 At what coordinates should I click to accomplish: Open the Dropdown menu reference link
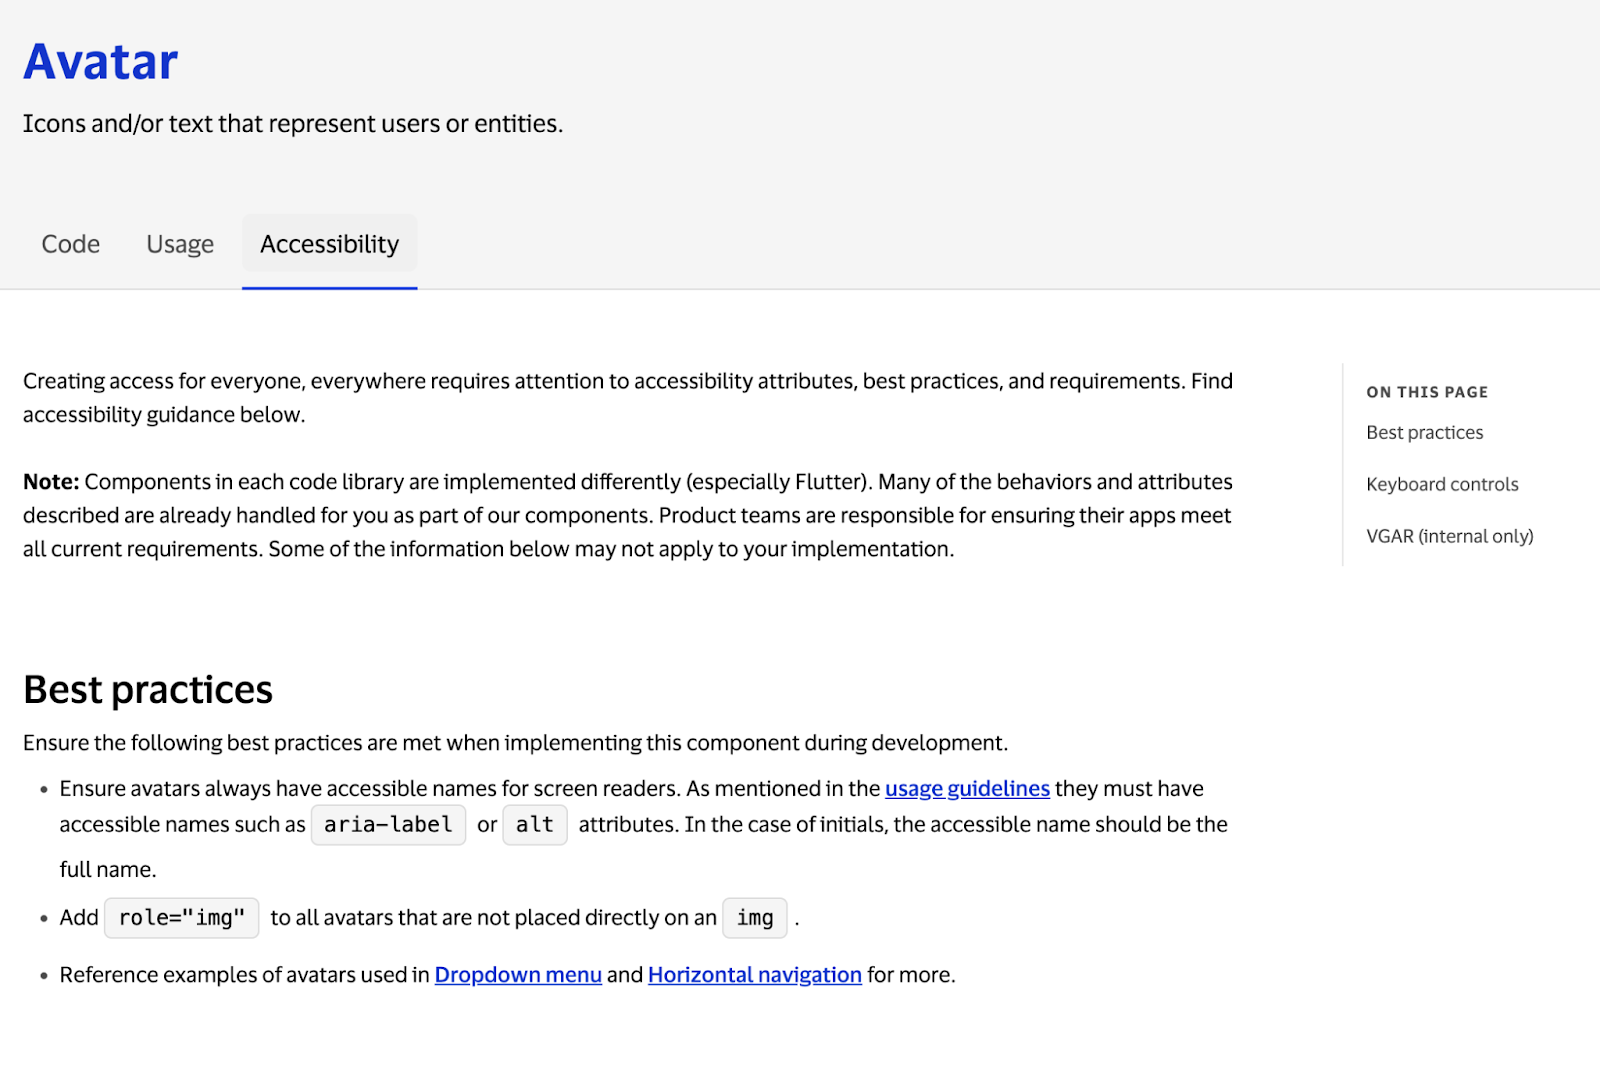click(517, 975)
